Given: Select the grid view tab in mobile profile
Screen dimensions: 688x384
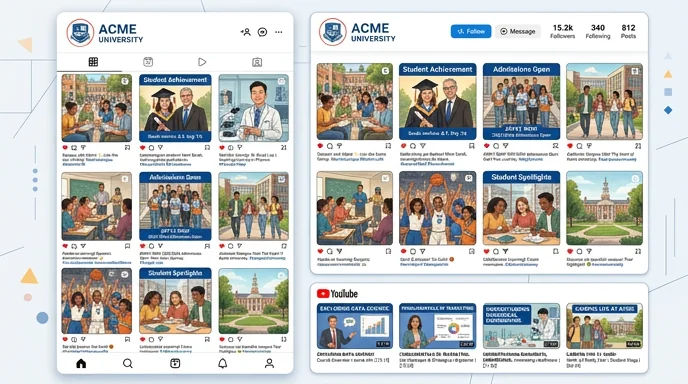Looking at the screenshot, I should (x=93, y=62).
